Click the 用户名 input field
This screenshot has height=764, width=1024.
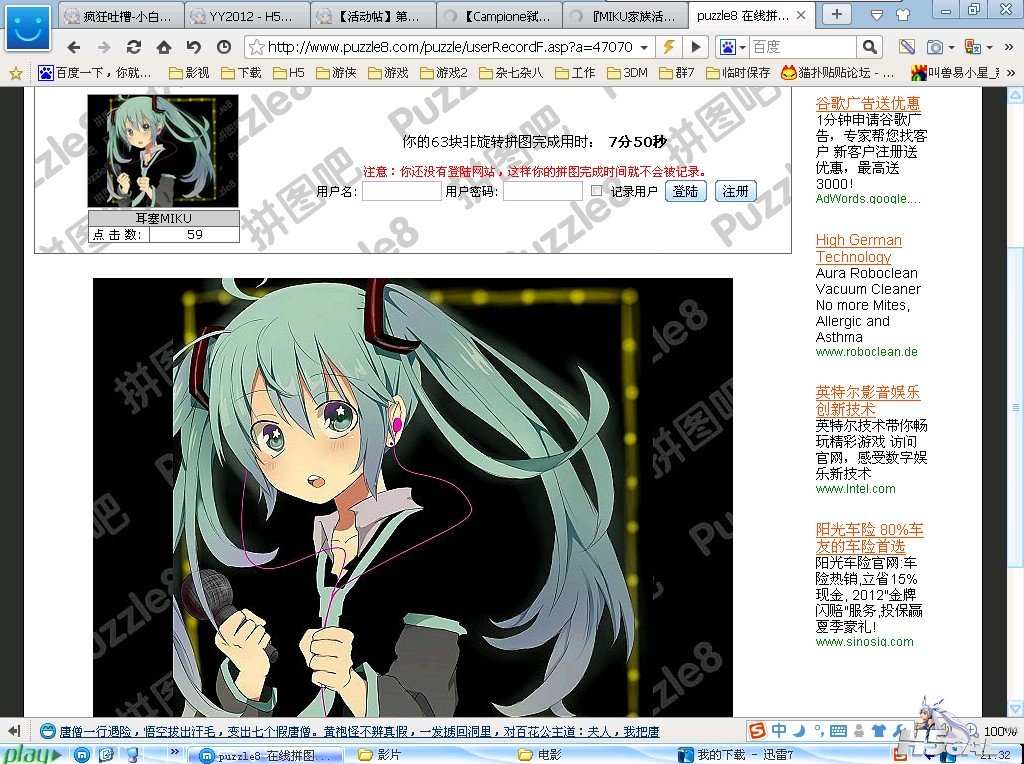click(x=402, y=191)
